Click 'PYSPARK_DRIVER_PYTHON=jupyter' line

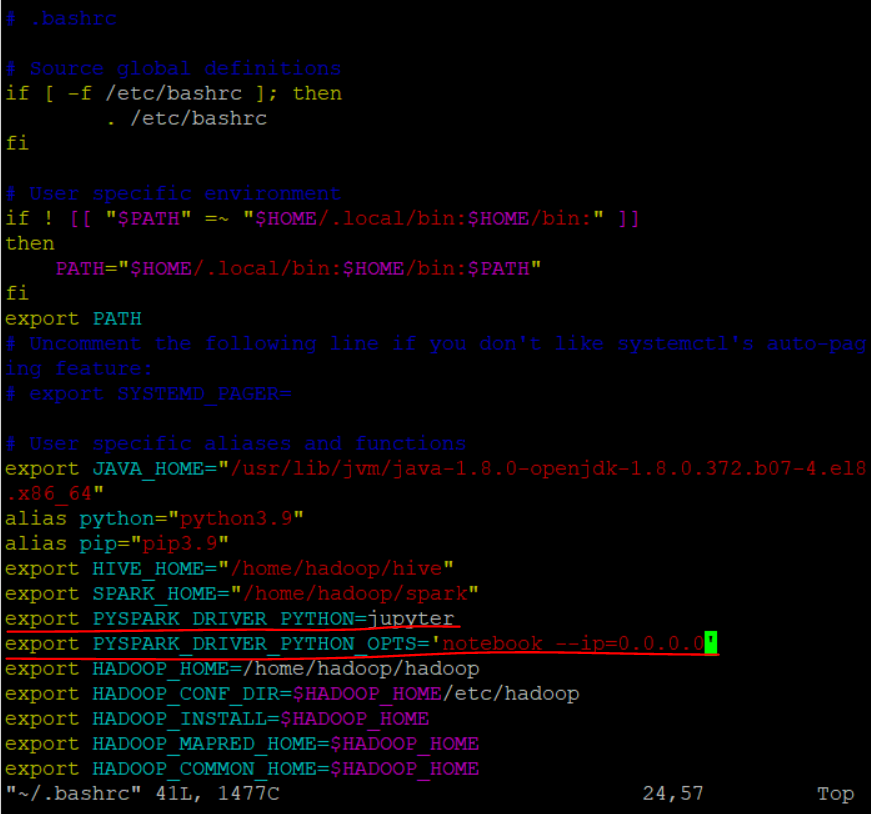click(273, 619)
